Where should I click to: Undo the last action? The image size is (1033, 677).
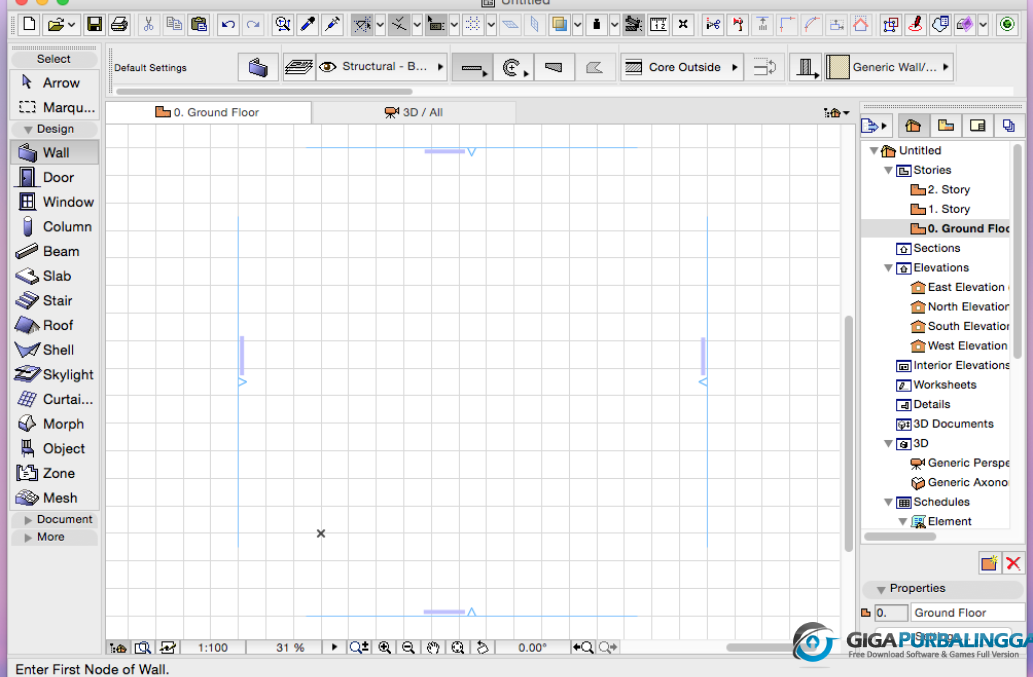click(228, 25)
